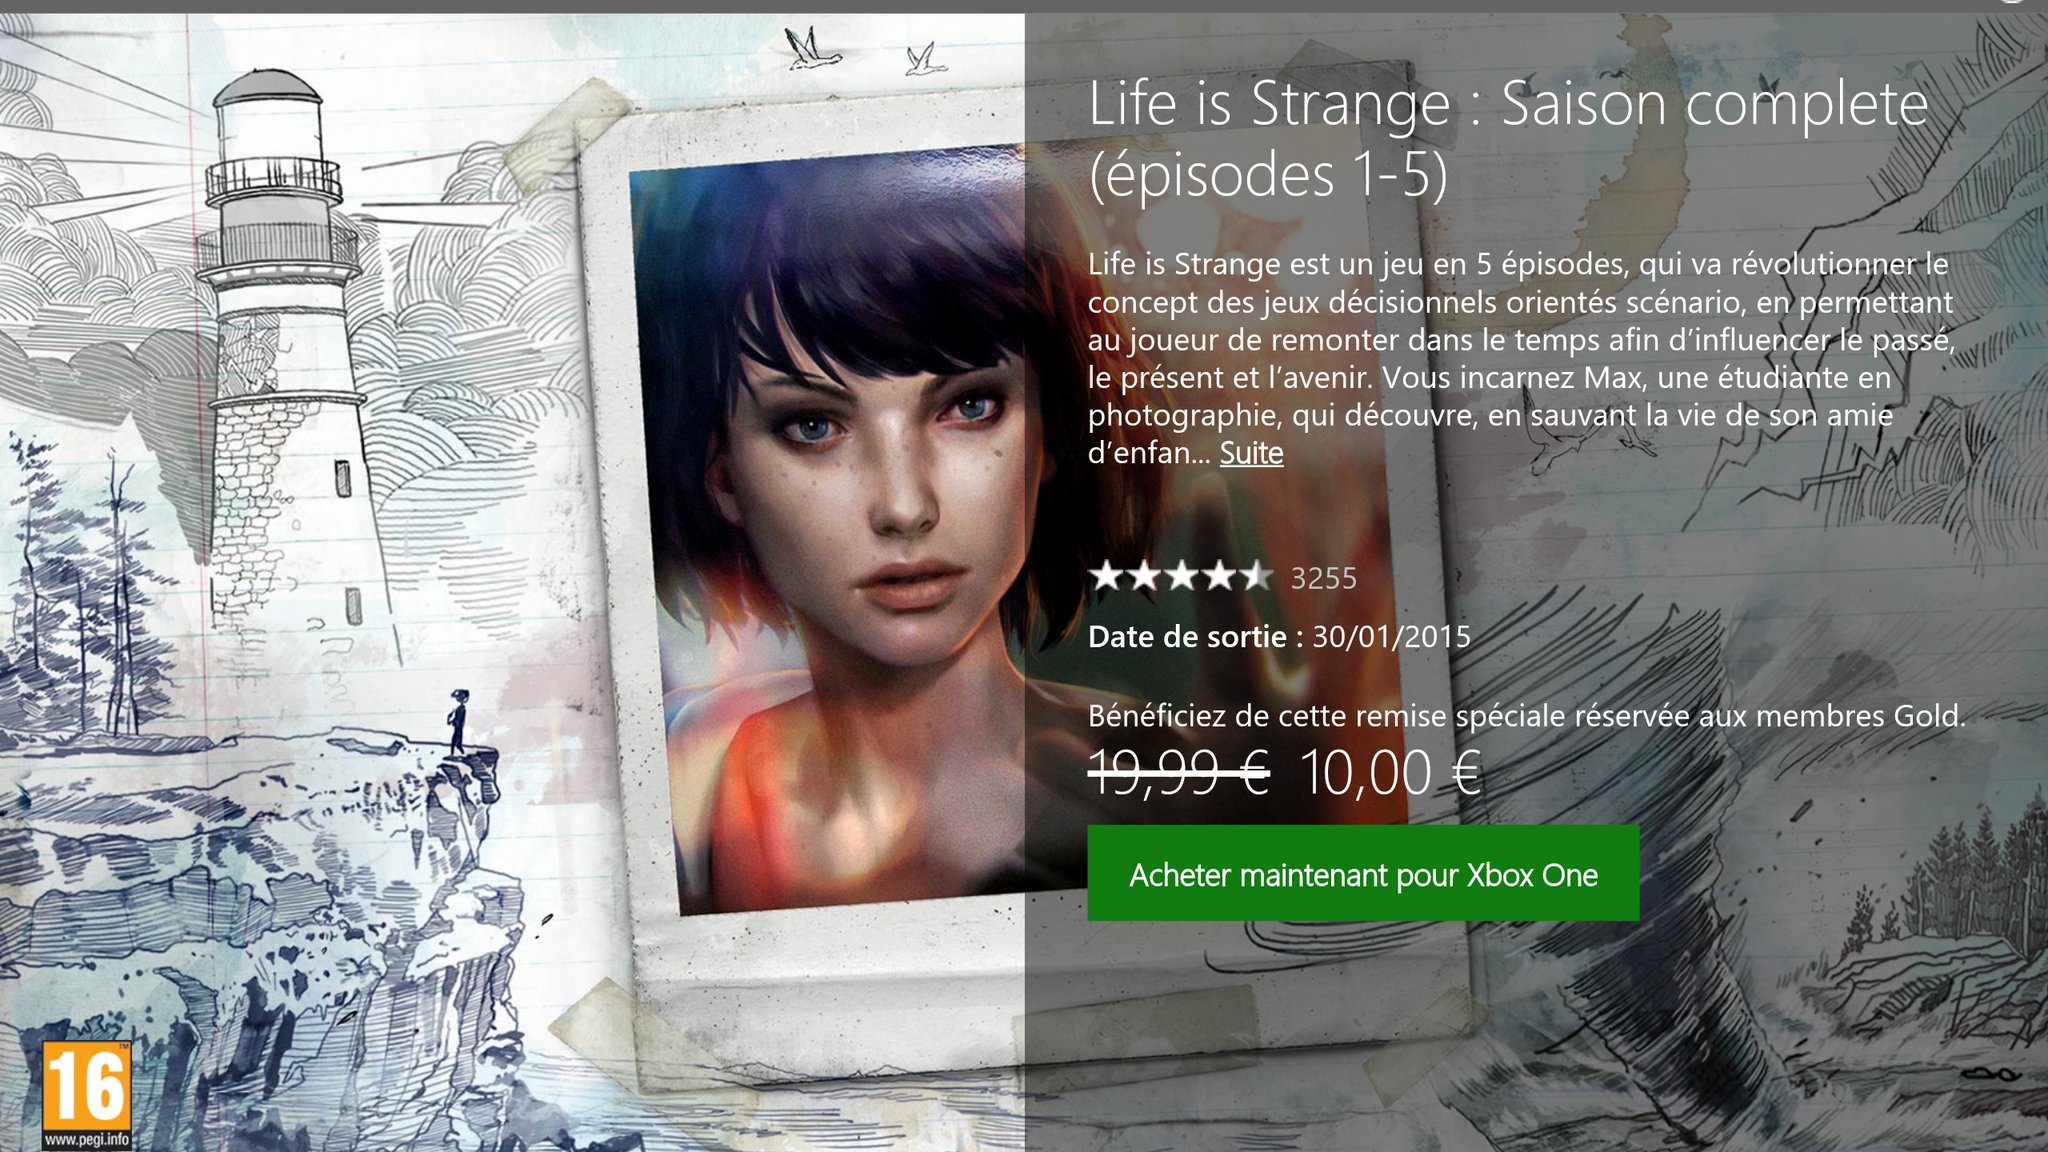The height and width of the screenshot is (1152, 2048).
Task: Click the game description paragraph
Action: point(1520,358)
